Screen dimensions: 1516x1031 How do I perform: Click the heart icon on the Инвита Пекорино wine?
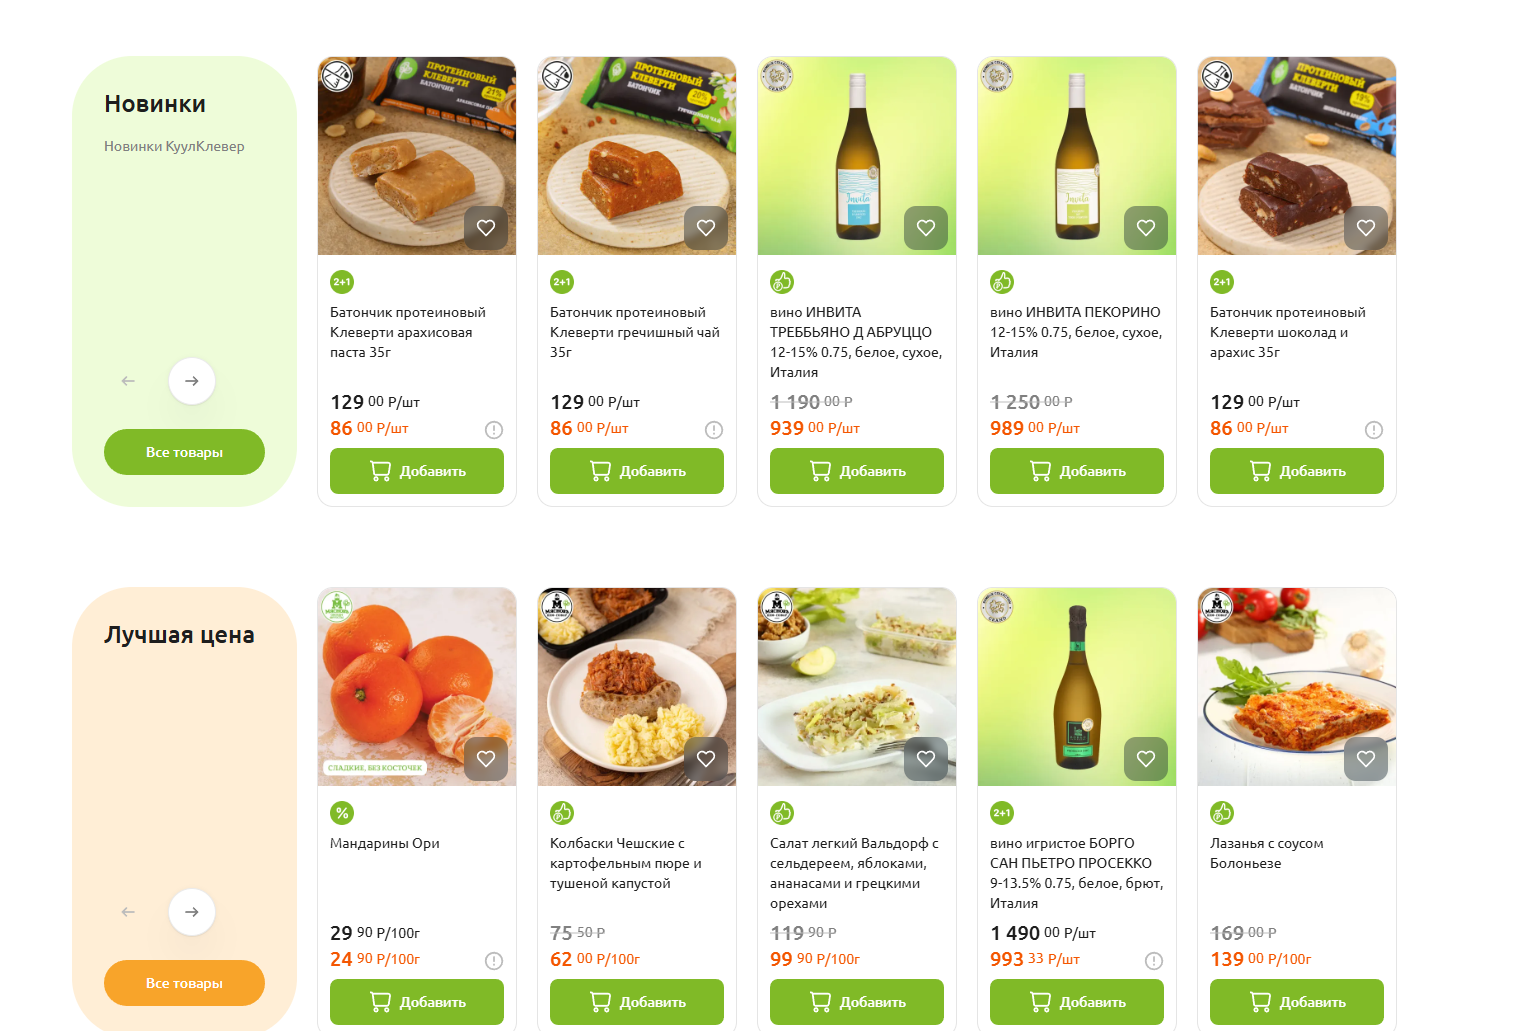tap(1146, 228)
